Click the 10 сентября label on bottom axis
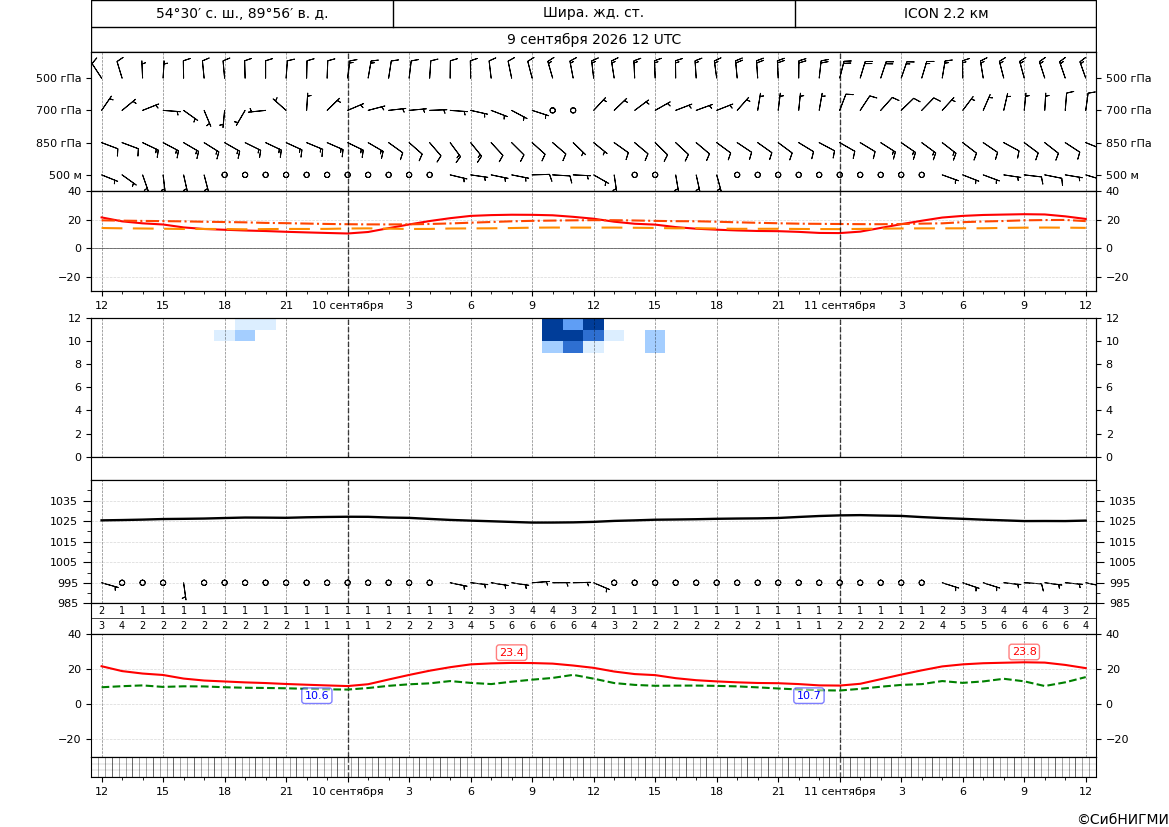This screenshot has height=827, width=1169. (347, 791)
